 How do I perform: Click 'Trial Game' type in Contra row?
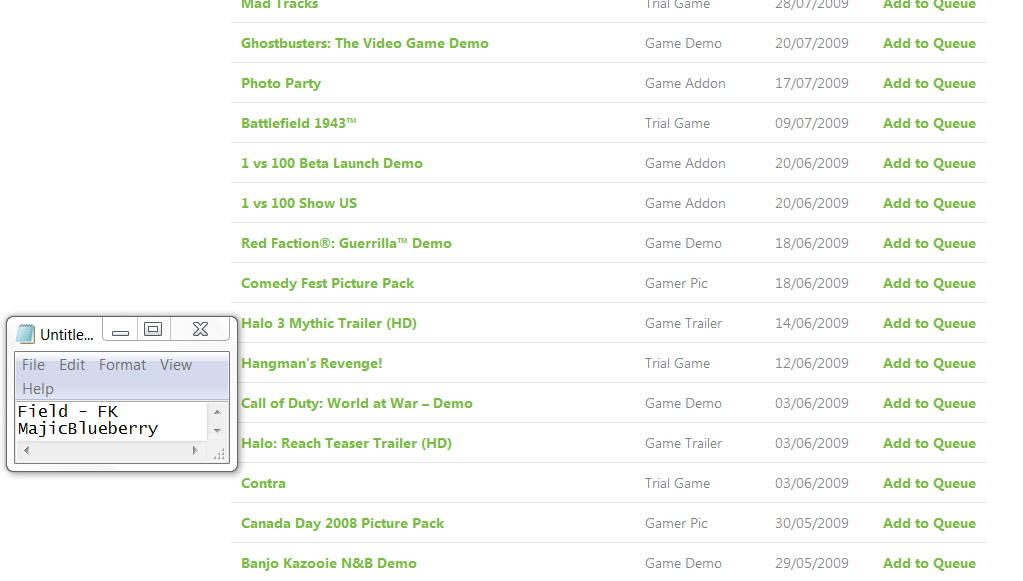(x=677, y=484)
